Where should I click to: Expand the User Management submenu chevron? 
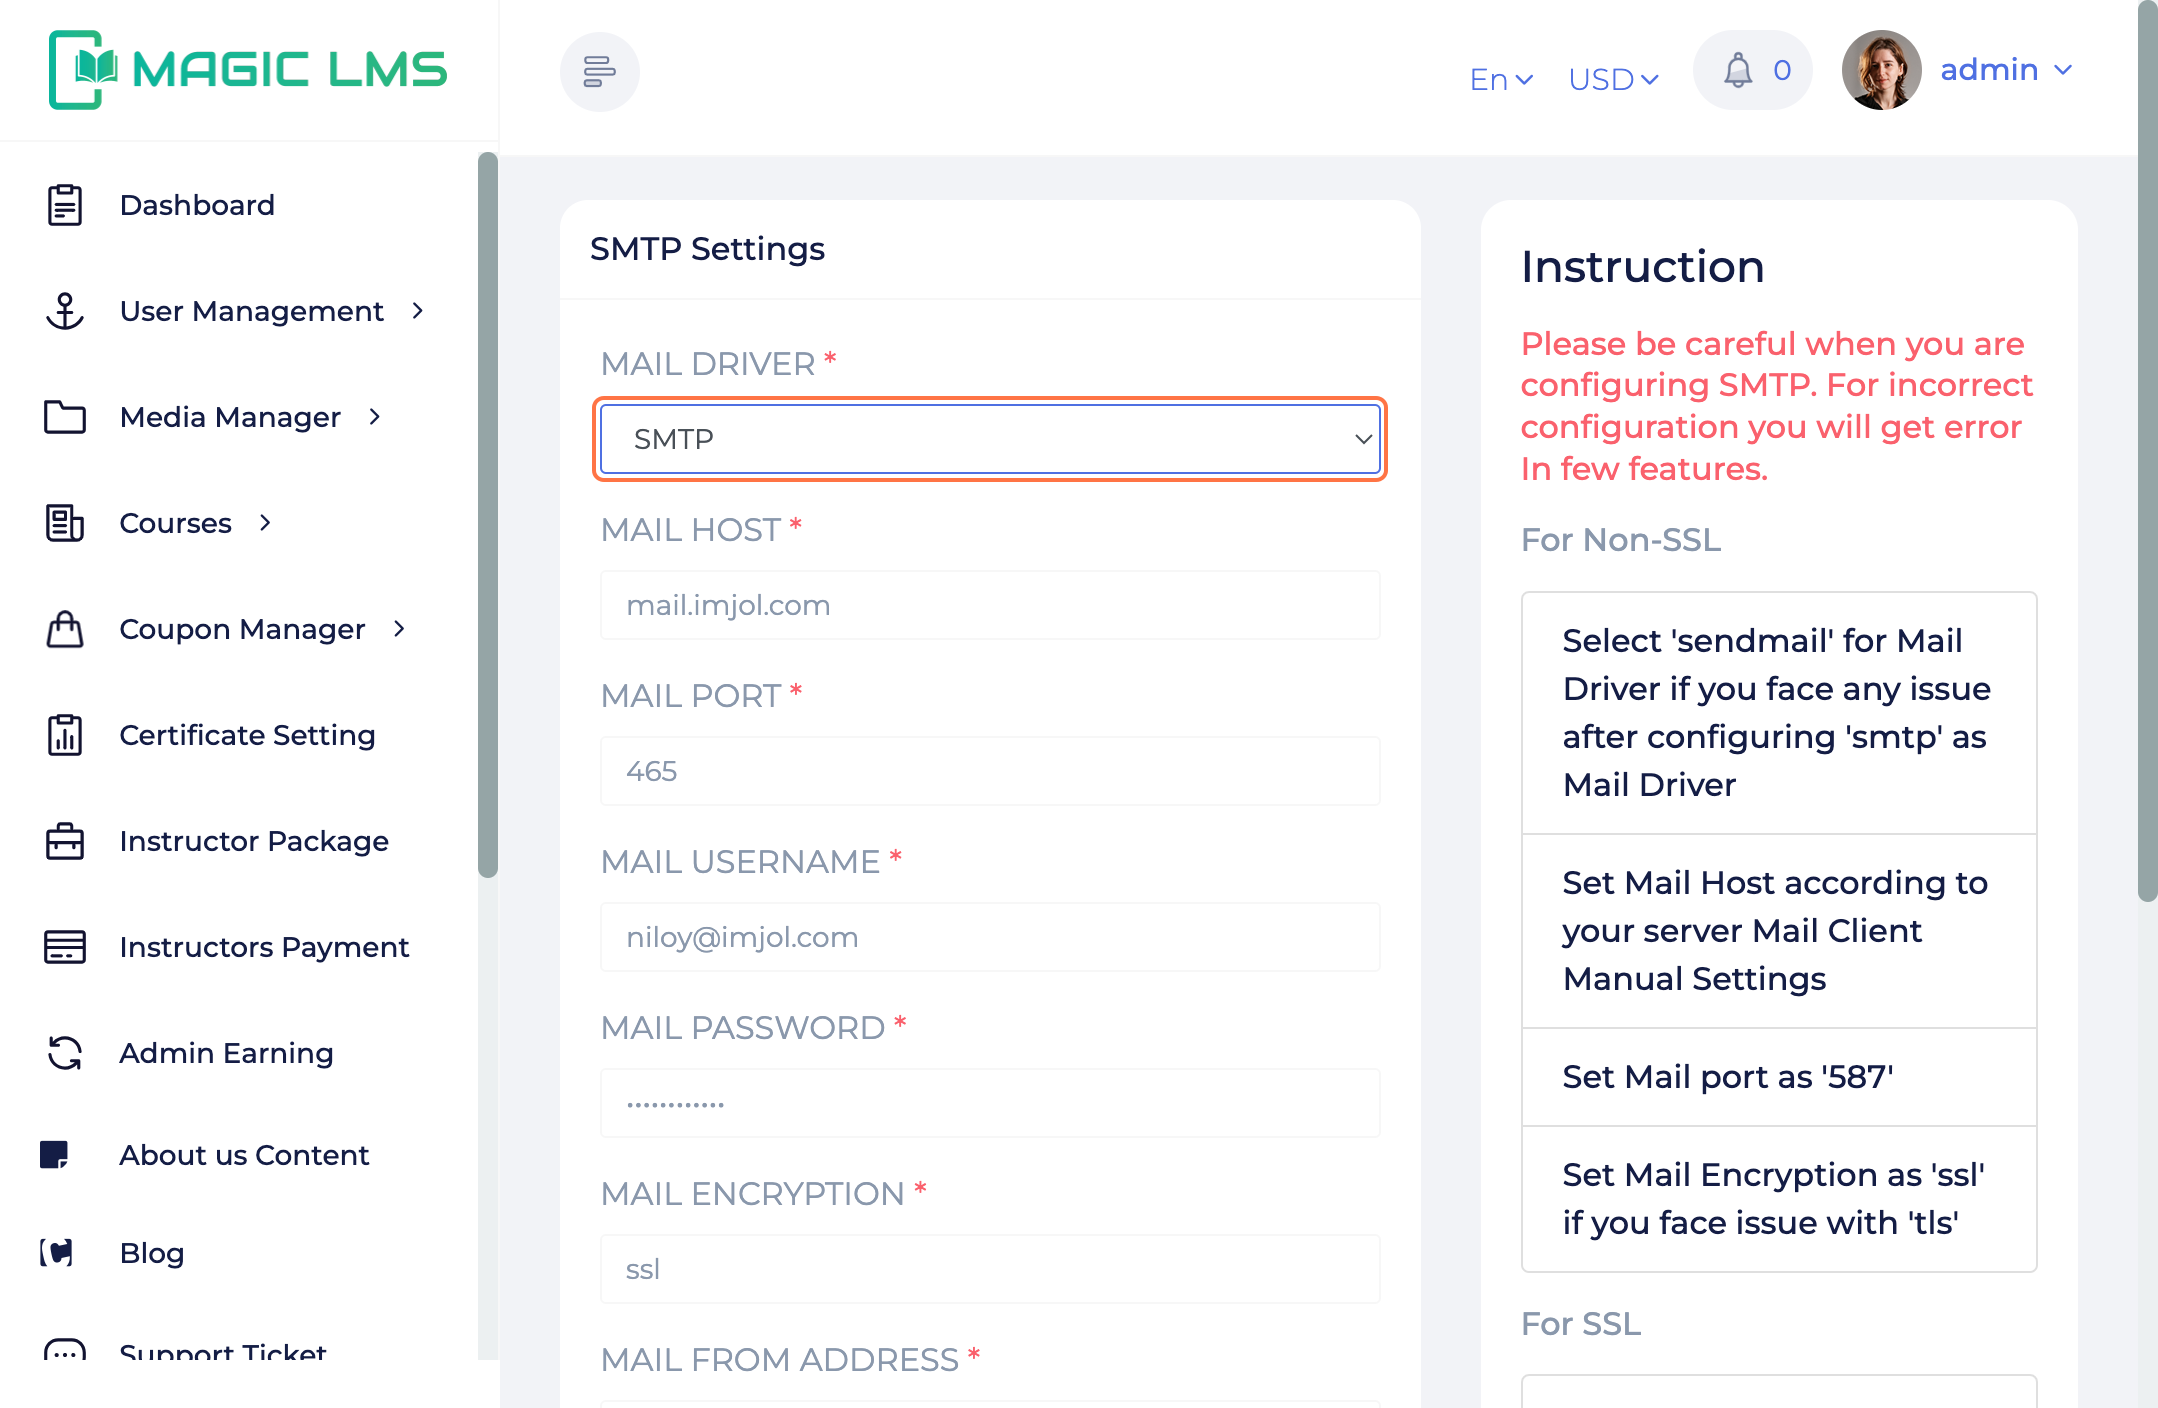point(418,311)
